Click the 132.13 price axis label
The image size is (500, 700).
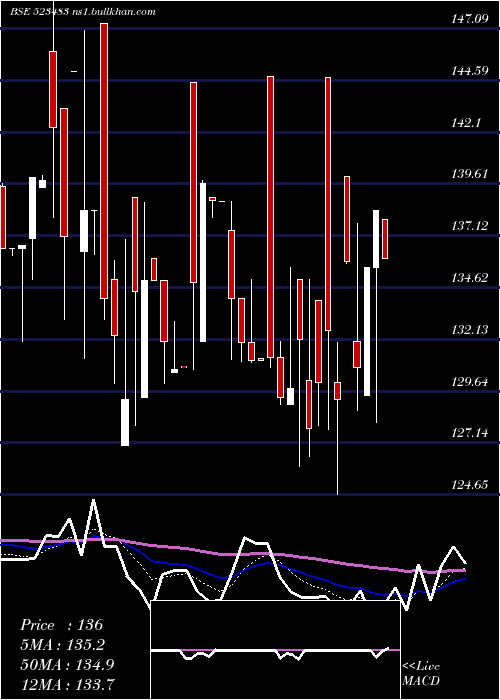[470, 329]
